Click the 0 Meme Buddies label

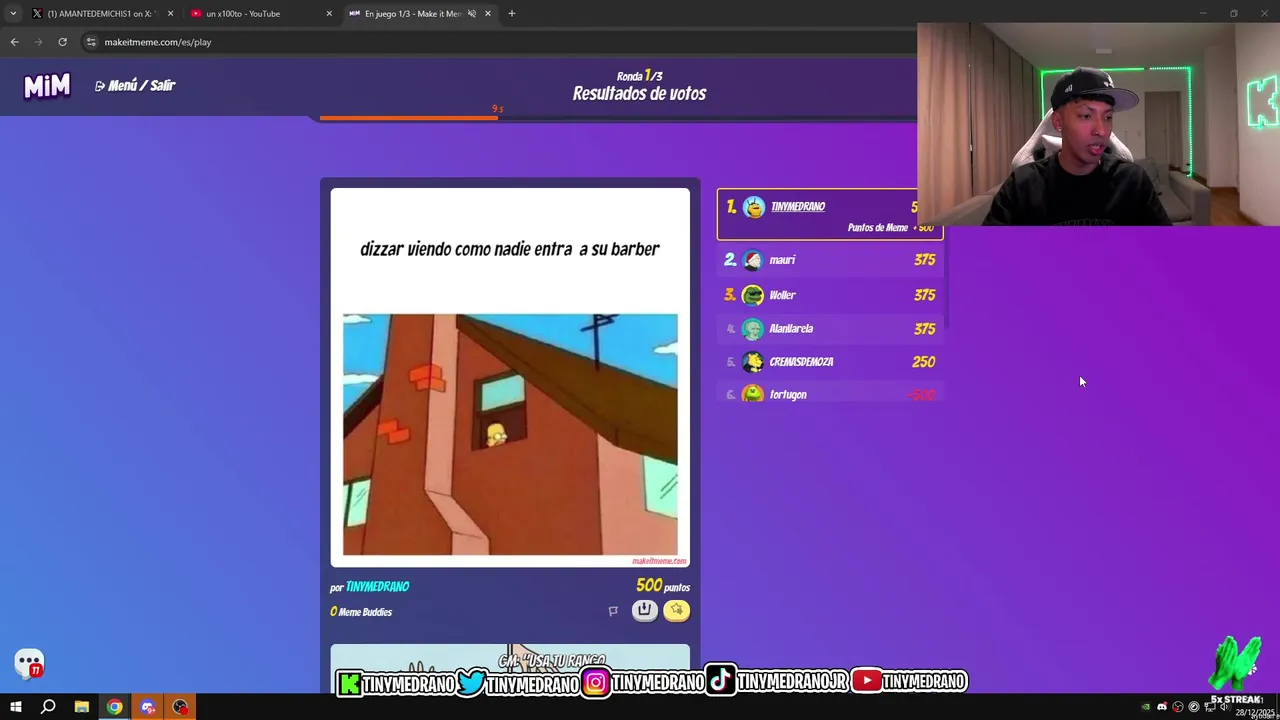361,612
